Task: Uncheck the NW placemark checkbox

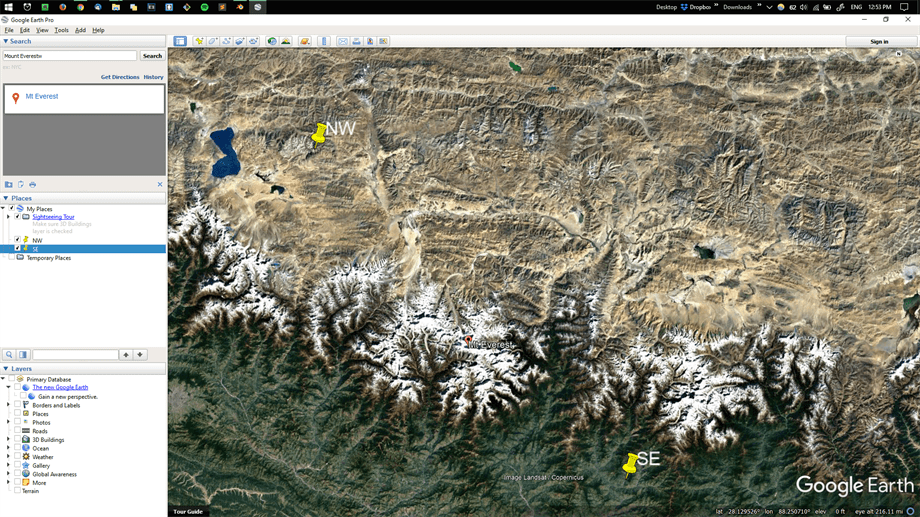Action: click(17, 239)
